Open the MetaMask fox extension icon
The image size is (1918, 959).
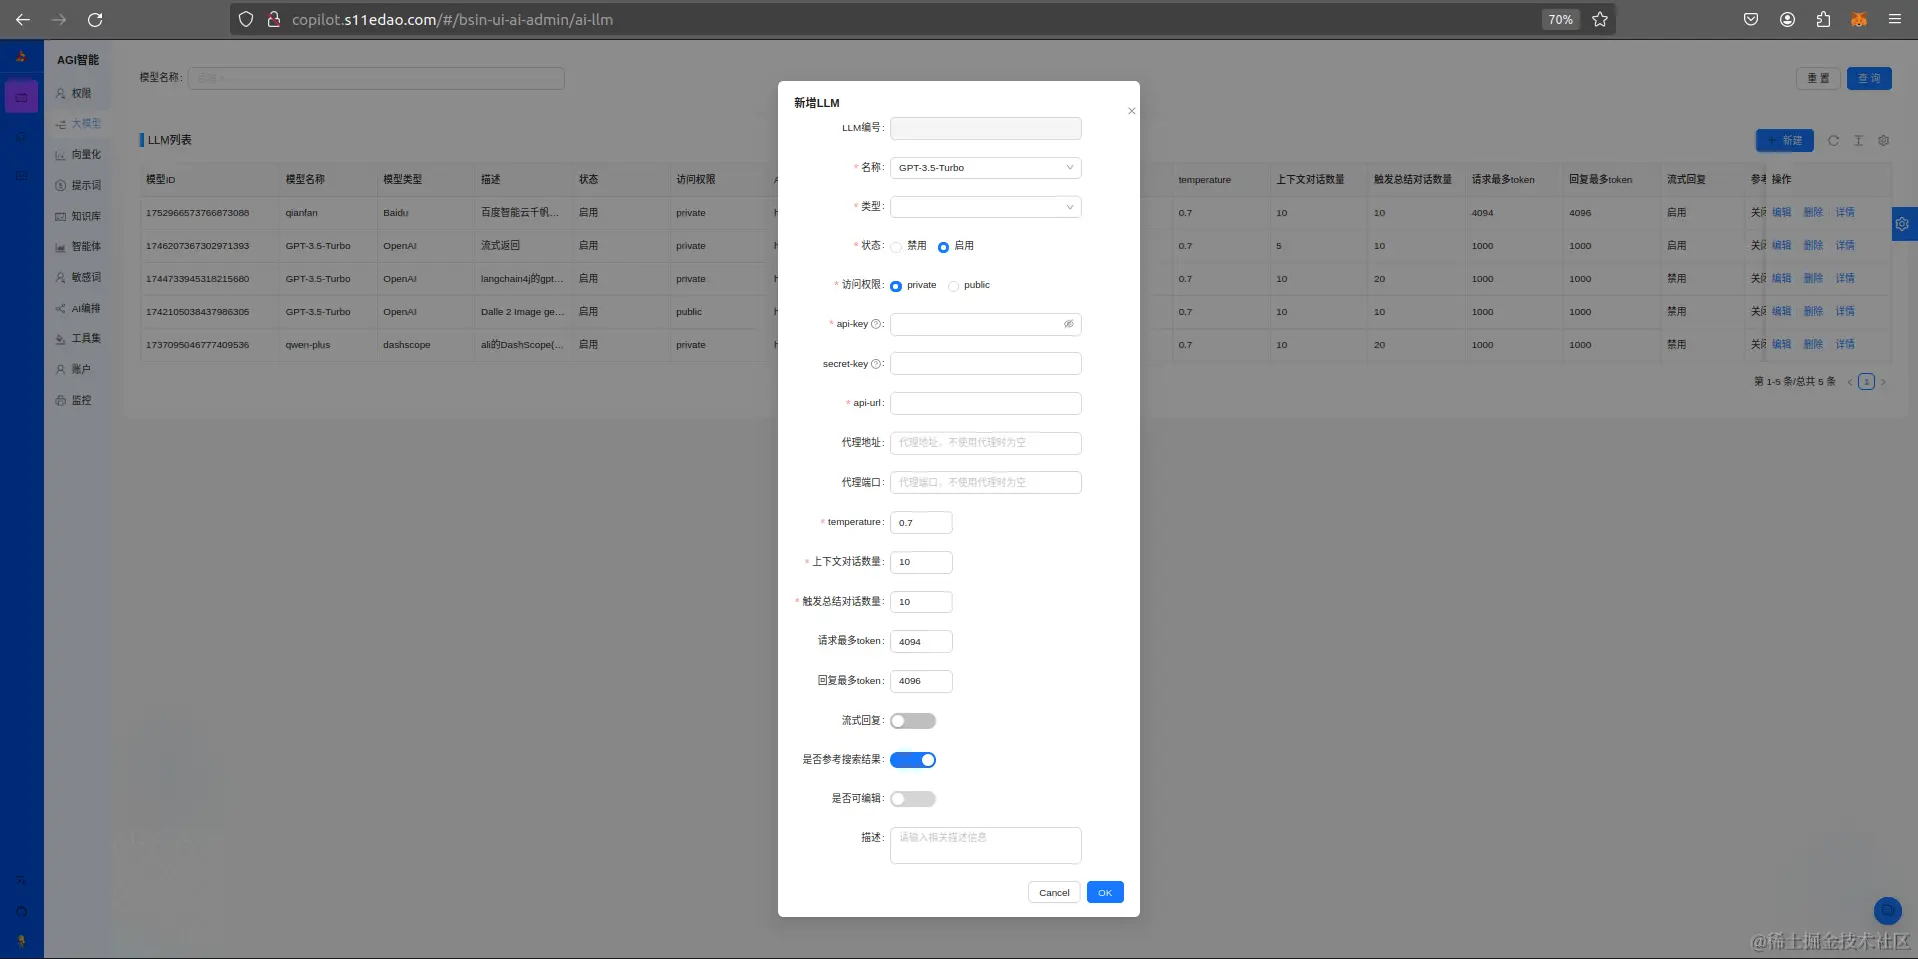[x=1859, y=19]
